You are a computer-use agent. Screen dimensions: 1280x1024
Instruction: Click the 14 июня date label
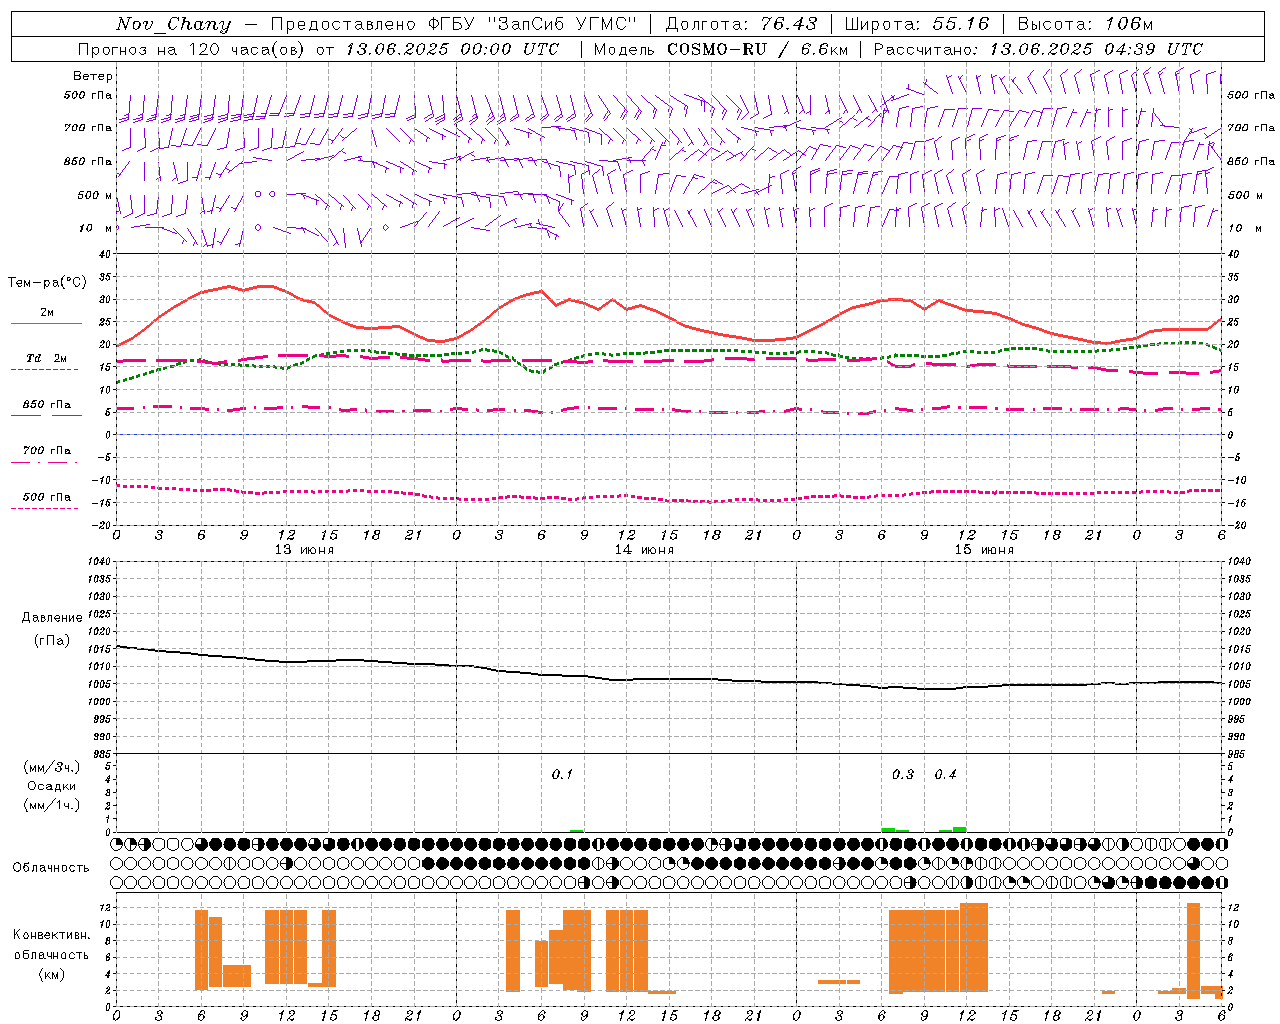click(x=644, y=550)
